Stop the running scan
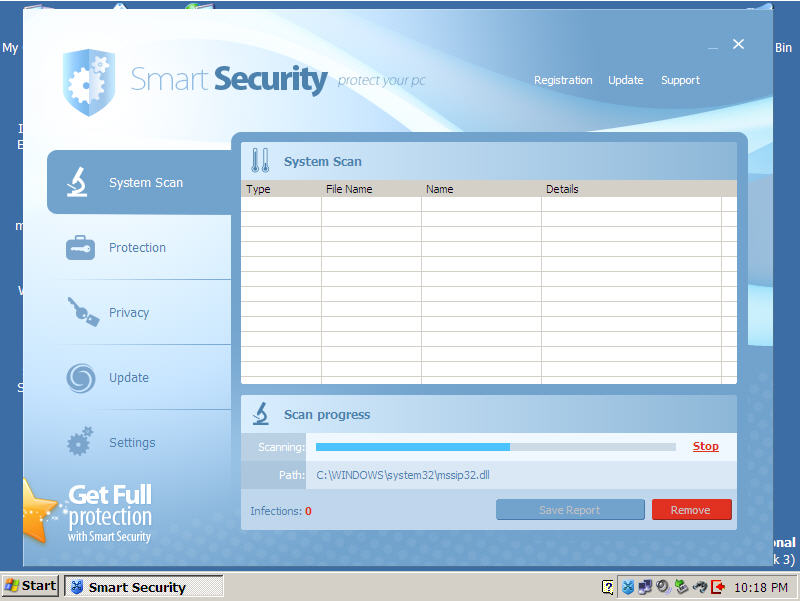Image resolution: width=800 pixels, height=601 pixels. tap(705, 446)
